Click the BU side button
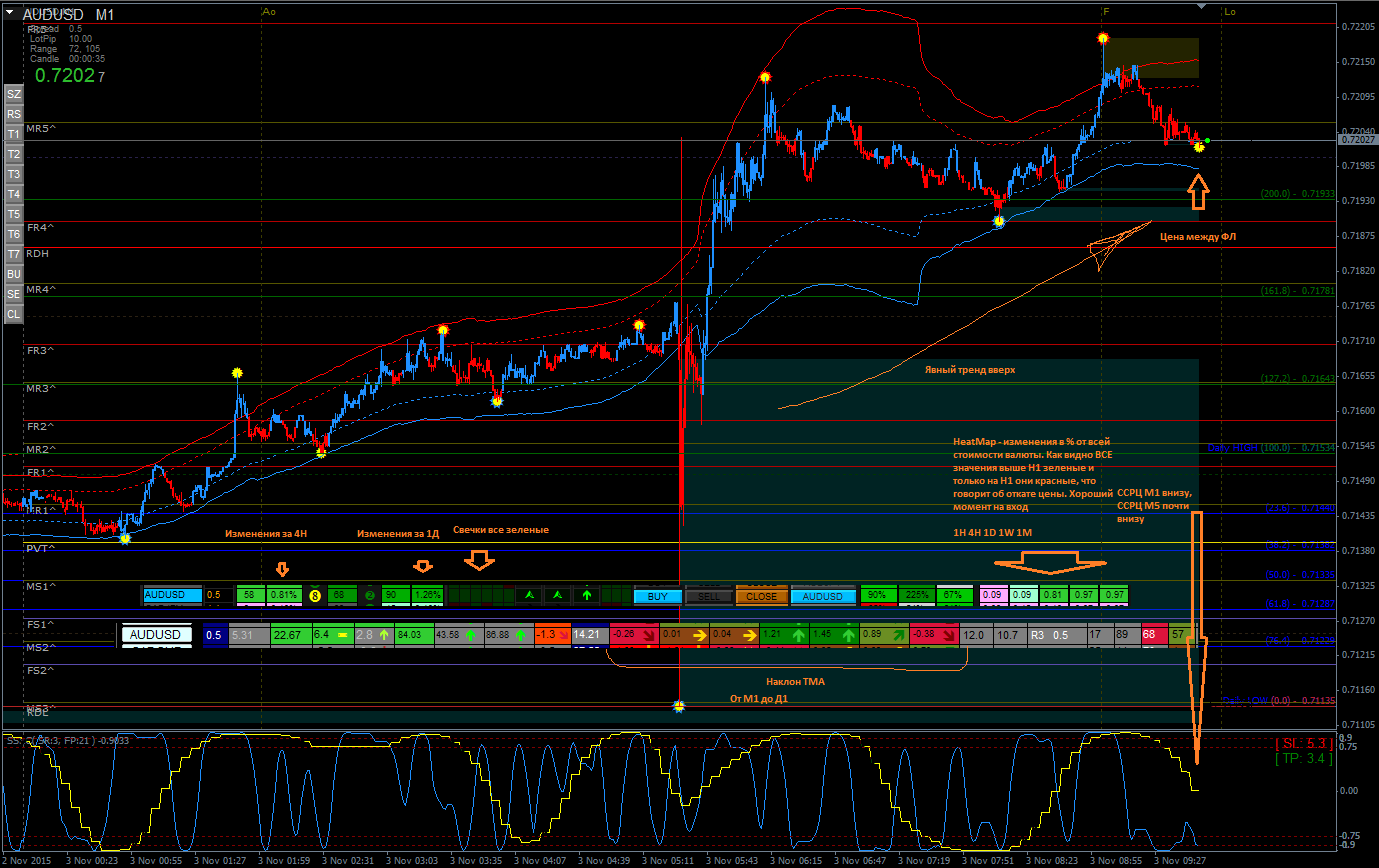 (13, 274)
